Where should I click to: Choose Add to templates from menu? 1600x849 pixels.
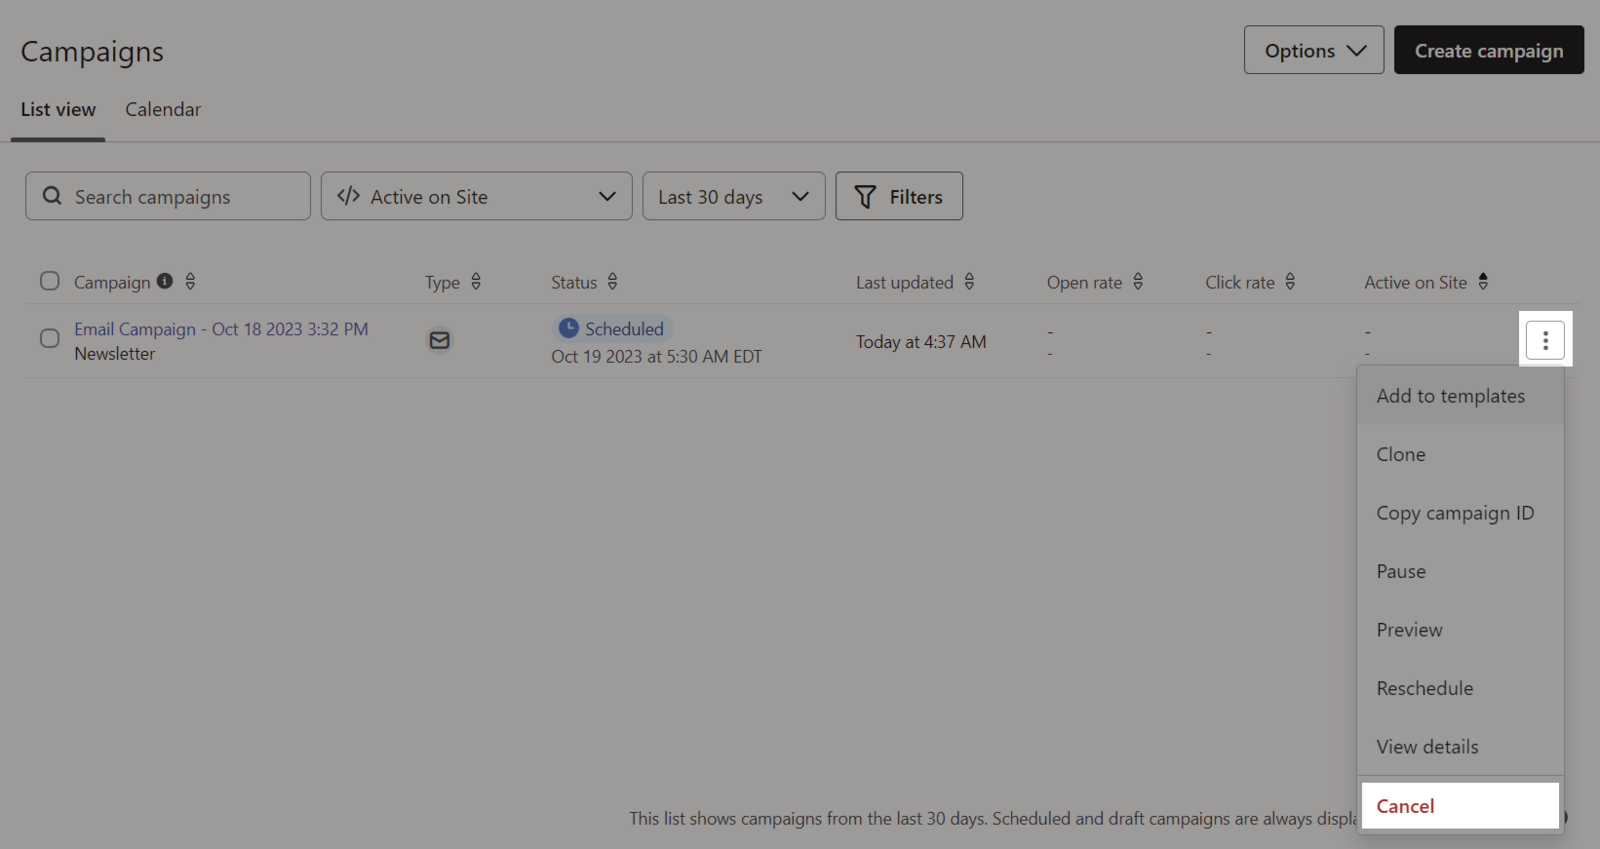[x=1460, y=396]
